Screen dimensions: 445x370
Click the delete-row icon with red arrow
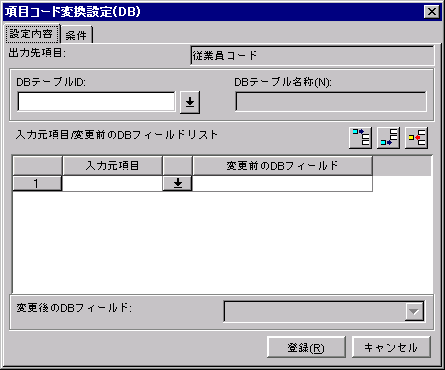pos(416,137)
